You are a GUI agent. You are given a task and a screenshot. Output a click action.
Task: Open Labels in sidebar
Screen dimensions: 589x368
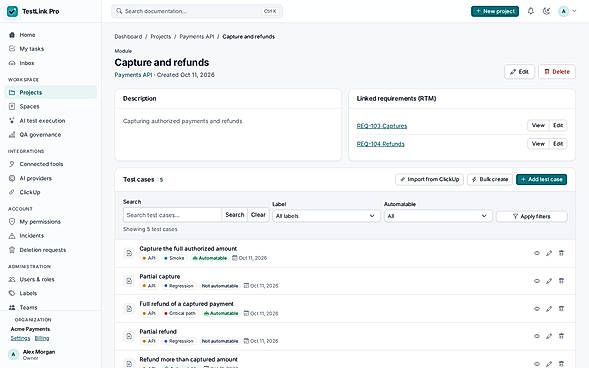[50, 293]
